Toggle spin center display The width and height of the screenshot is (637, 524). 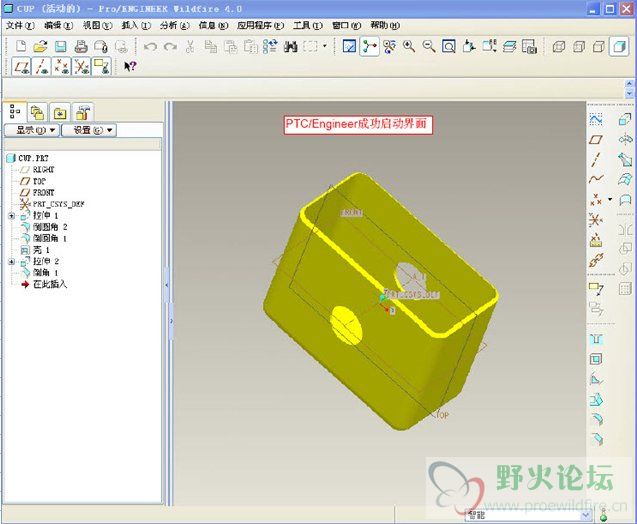369,46
